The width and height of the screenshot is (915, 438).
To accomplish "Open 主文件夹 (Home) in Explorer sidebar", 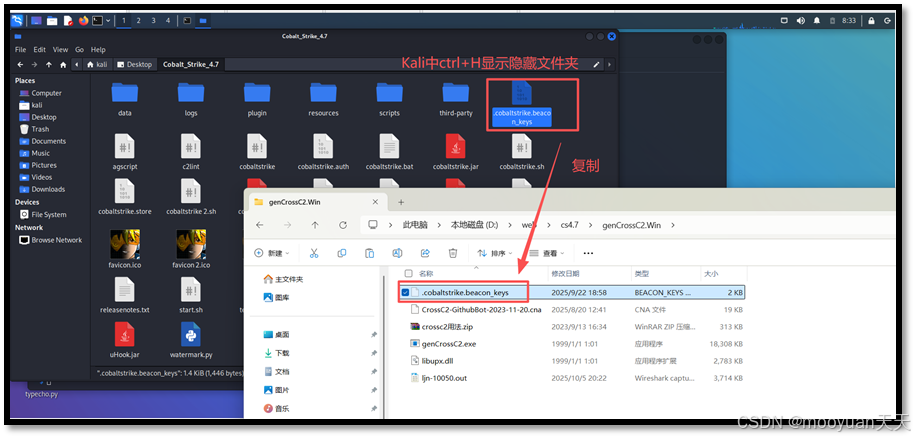I will pos(284,279).
